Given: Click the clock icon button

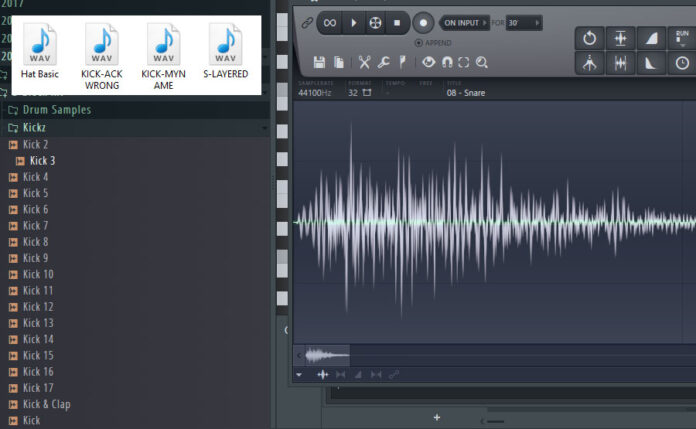Looking at the screenshot, I should point(682,63).
